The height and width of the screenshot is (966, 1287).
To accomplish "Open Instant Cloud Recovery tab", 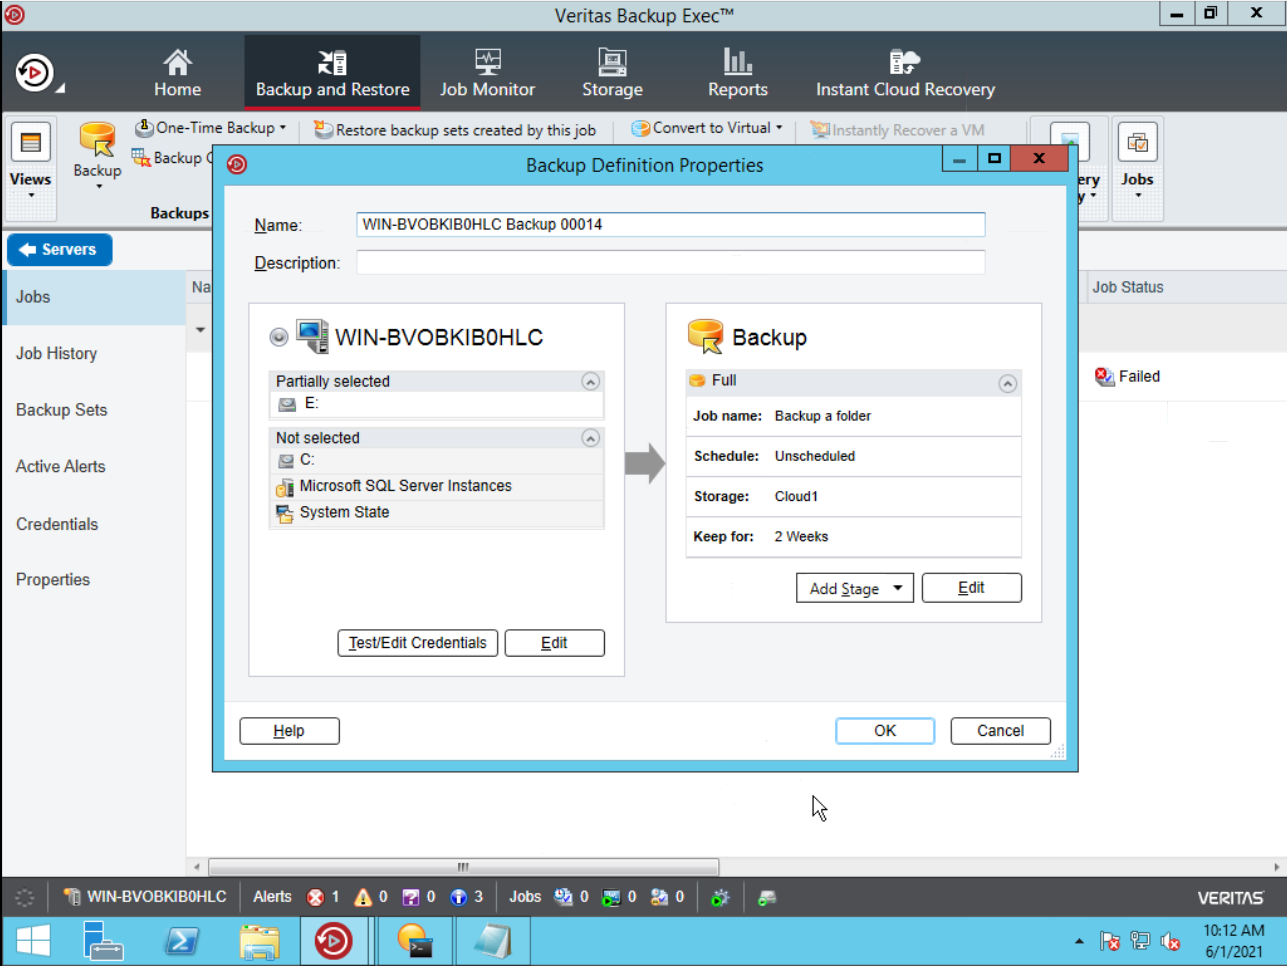I will click(x=905, y=73).
